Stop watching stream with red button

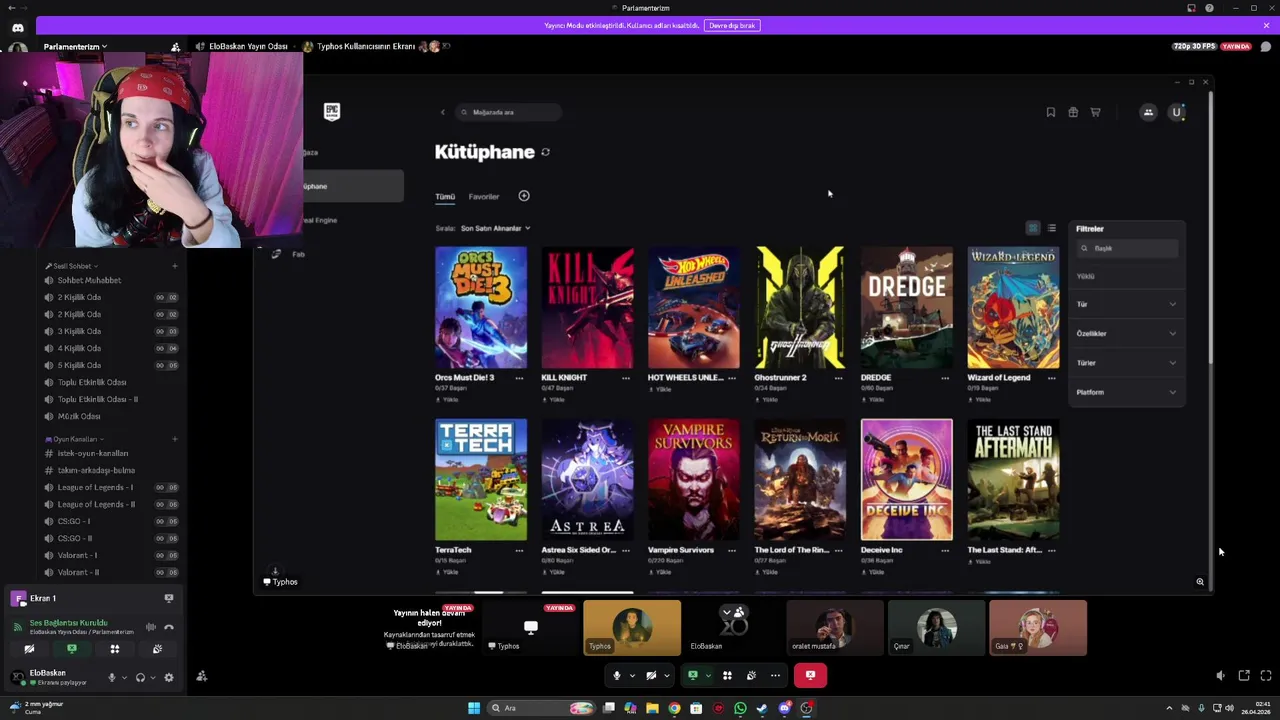tap(810, 675)
